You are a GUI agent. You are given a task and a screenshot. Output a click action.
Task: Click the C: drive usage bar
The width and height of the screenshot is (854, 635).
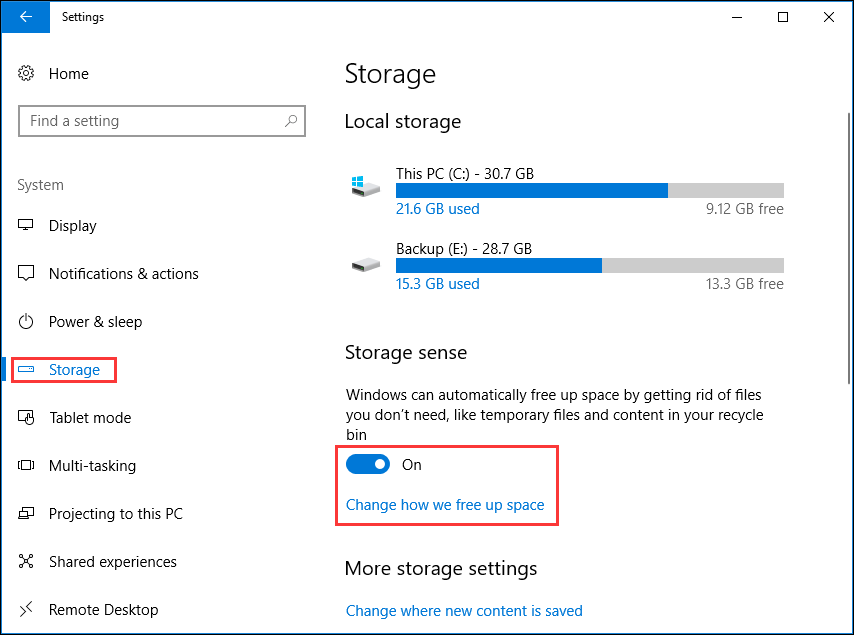(588, 190)
